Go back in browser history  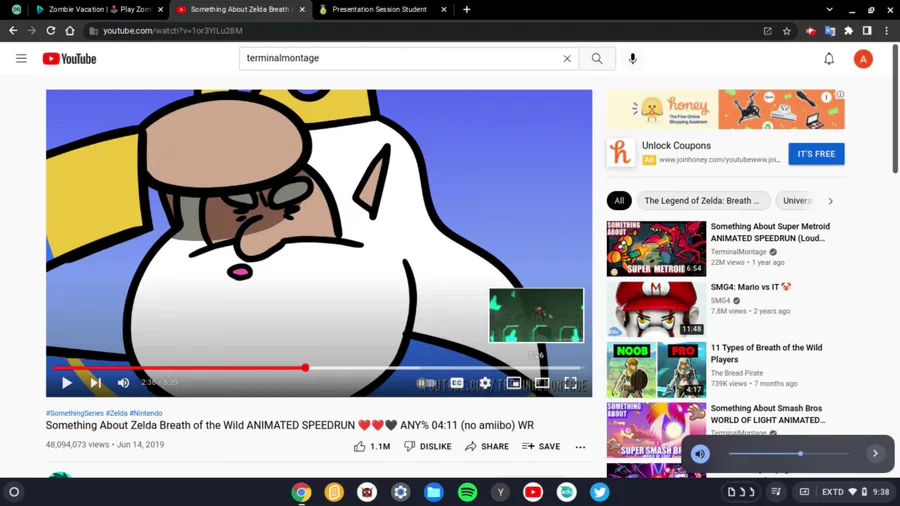(x=13, y=31)
